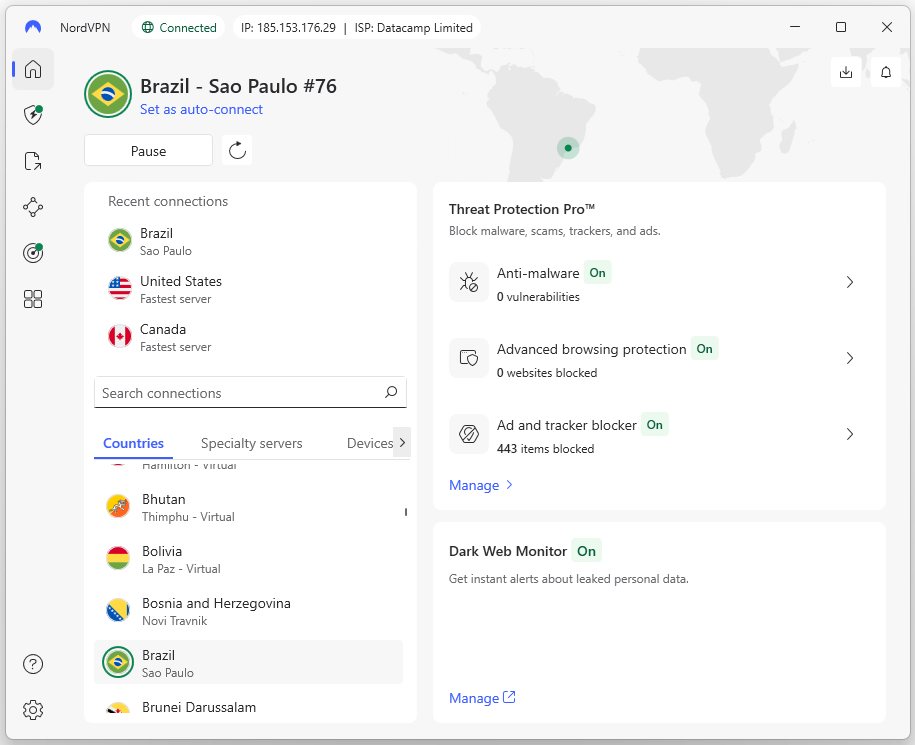Click the download icon at top right
This screenshot has width=915, height=745.
click(846, 72)
